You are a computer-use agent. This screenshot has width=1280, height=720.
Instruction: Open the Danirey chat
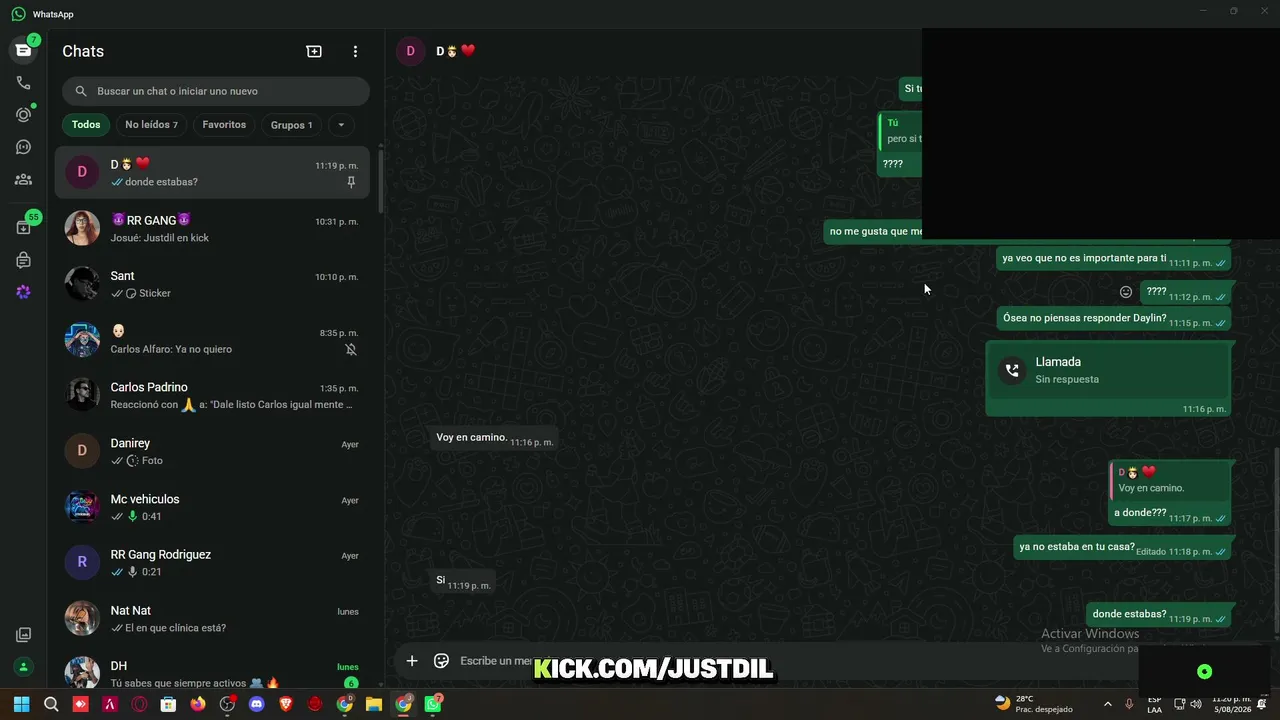point(212,451)
